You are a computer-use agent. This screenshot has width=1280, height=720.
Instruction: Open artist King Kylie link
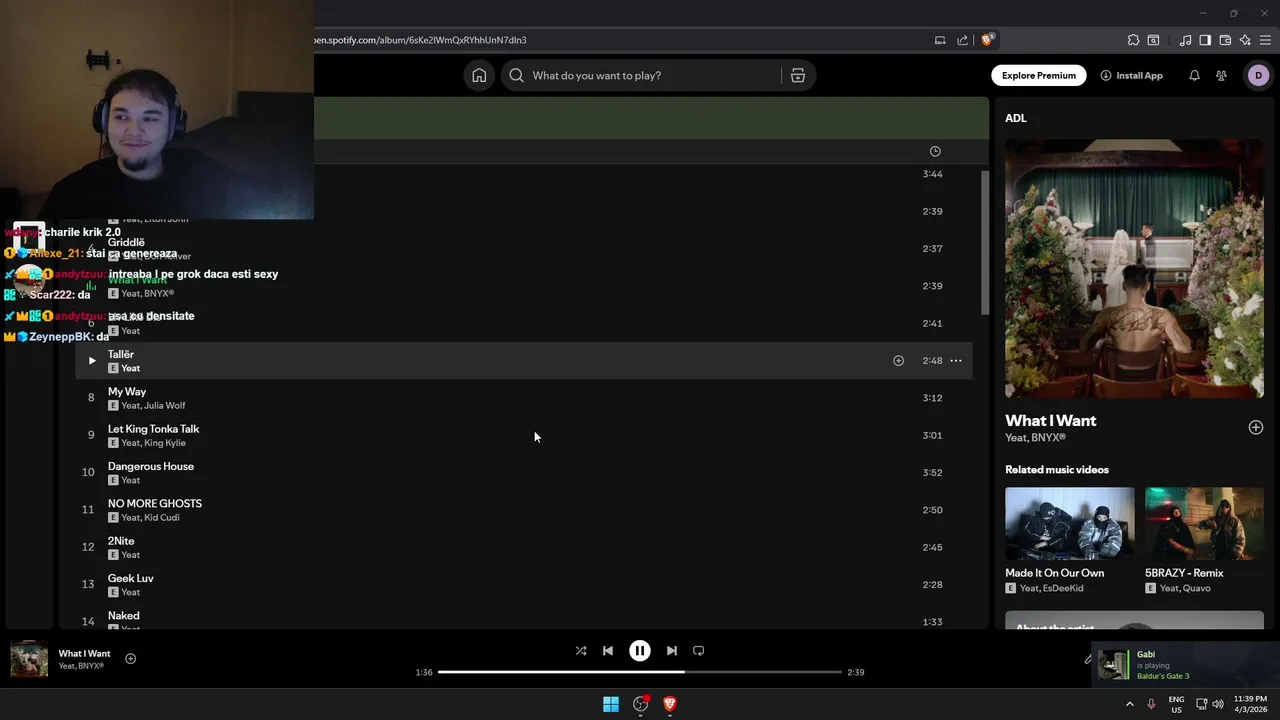165,443
